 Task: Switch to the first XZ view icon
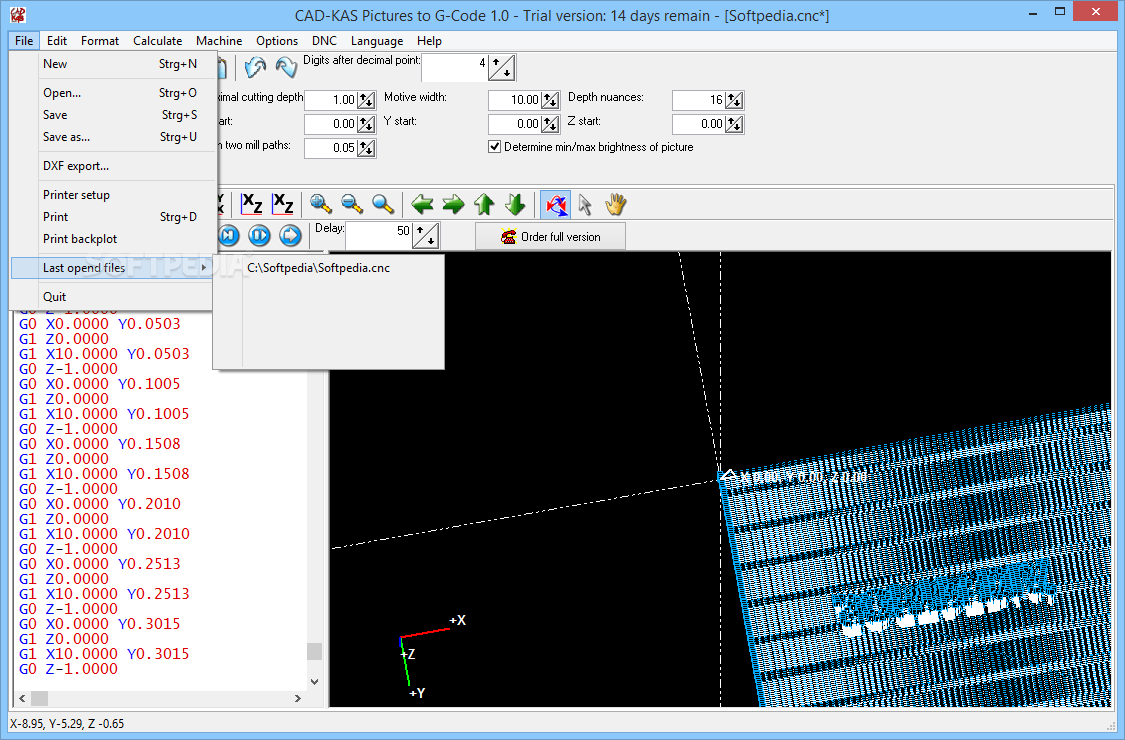252,204
